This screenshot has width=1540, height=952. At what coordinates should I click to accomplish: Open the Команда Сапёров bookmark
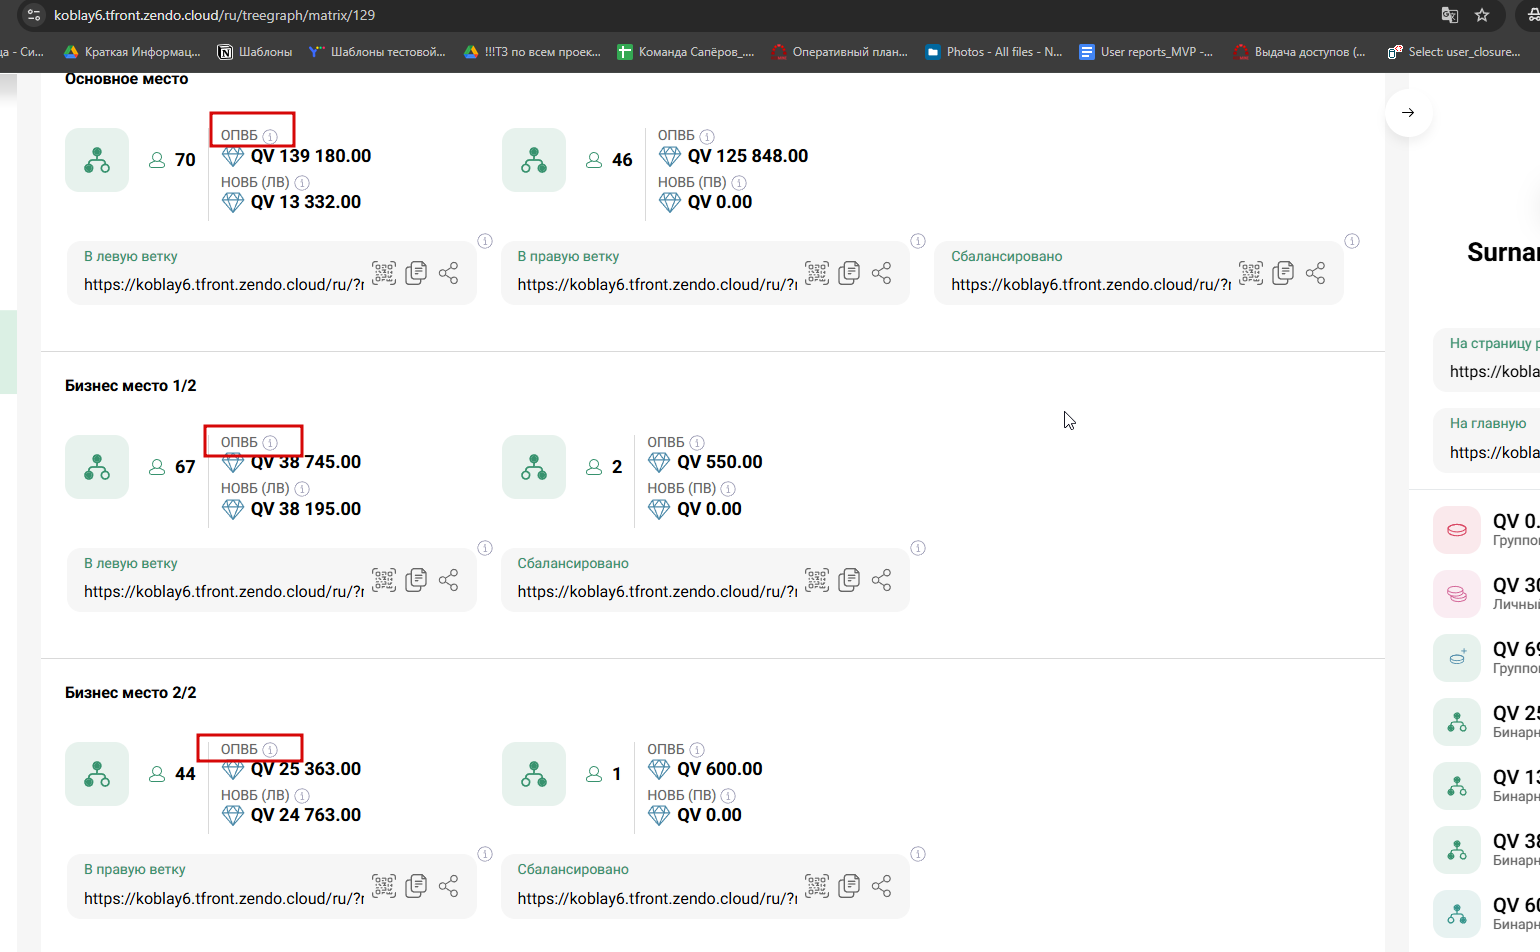point(686,51)
